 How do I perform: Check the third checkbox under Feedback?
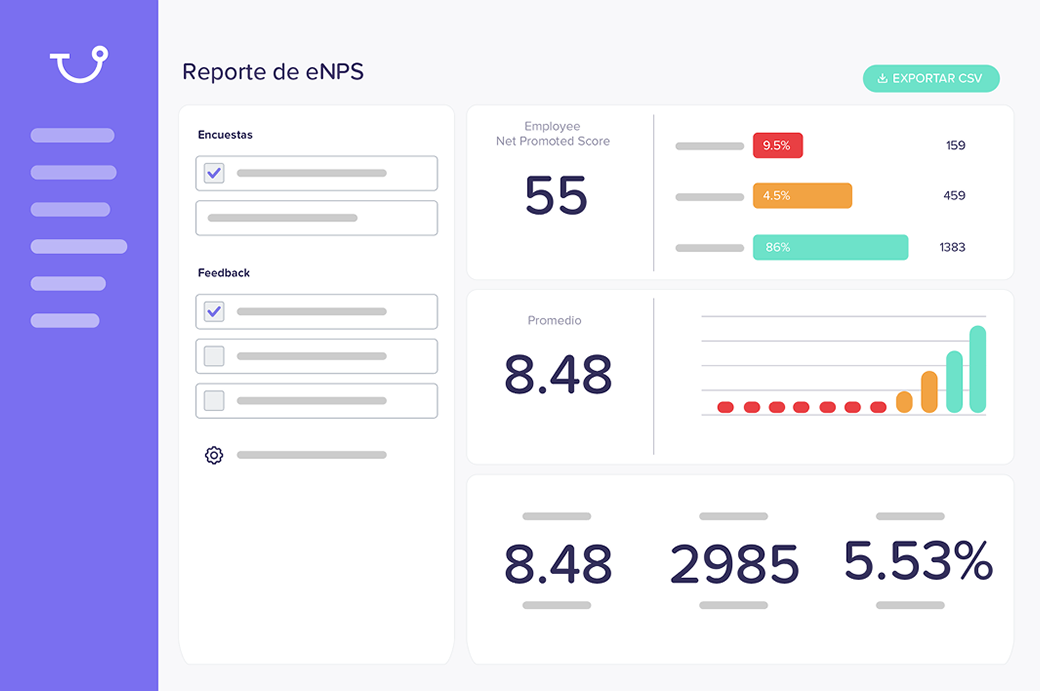214,400
